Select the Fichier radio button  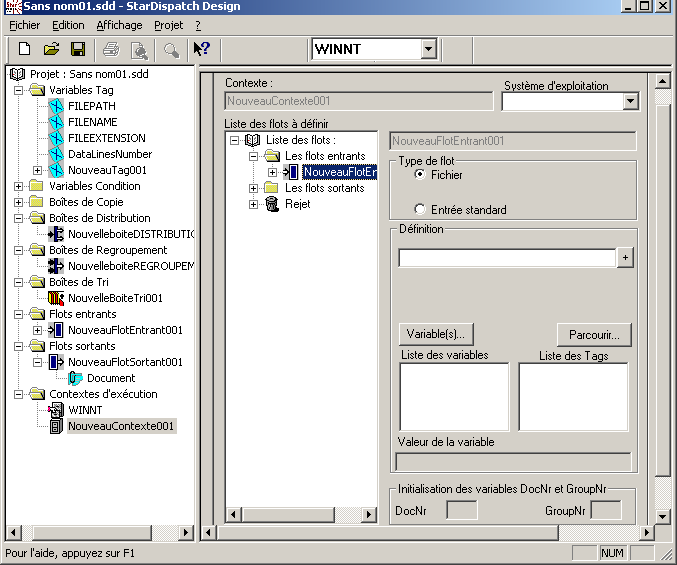420,174
